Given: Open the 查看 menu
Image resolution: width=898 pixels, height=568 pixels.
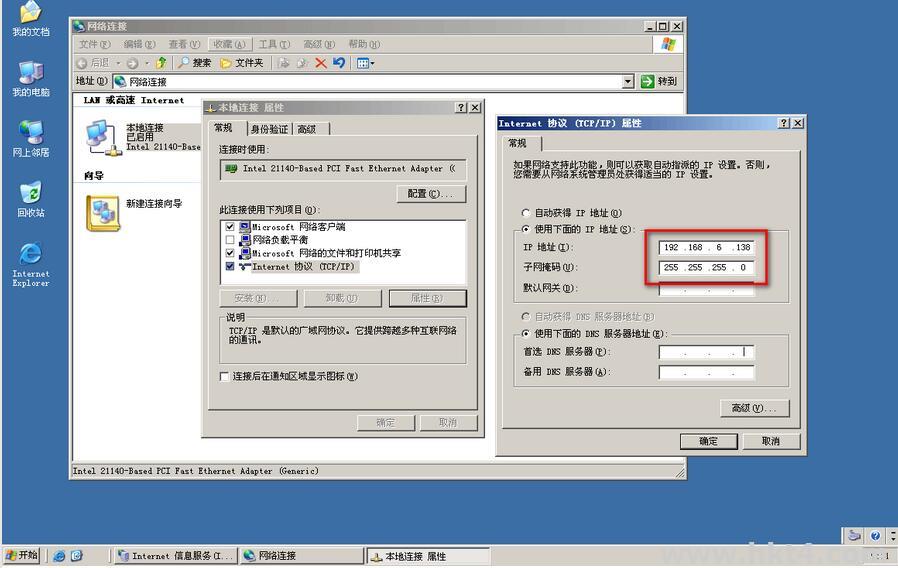Looking at the screenshot, I should point(184,44).
